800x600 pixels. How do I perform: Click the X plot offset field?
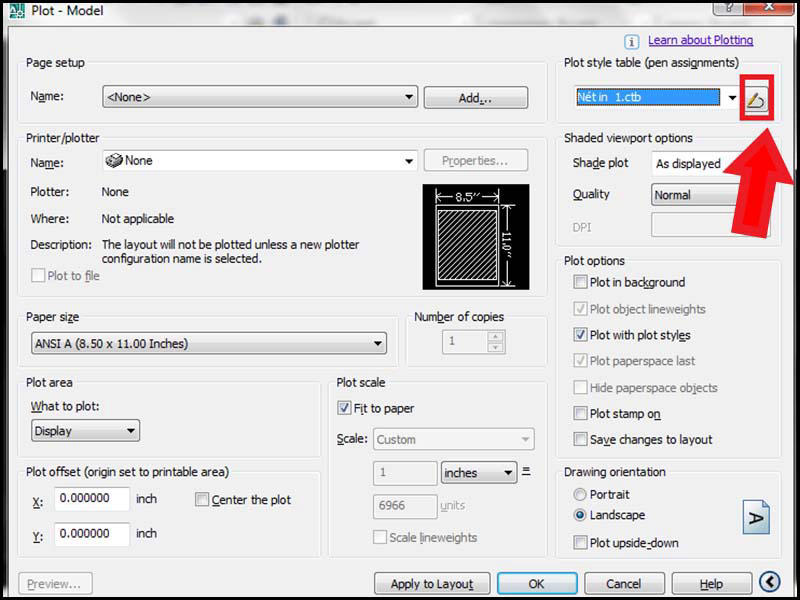pos(92,498)
